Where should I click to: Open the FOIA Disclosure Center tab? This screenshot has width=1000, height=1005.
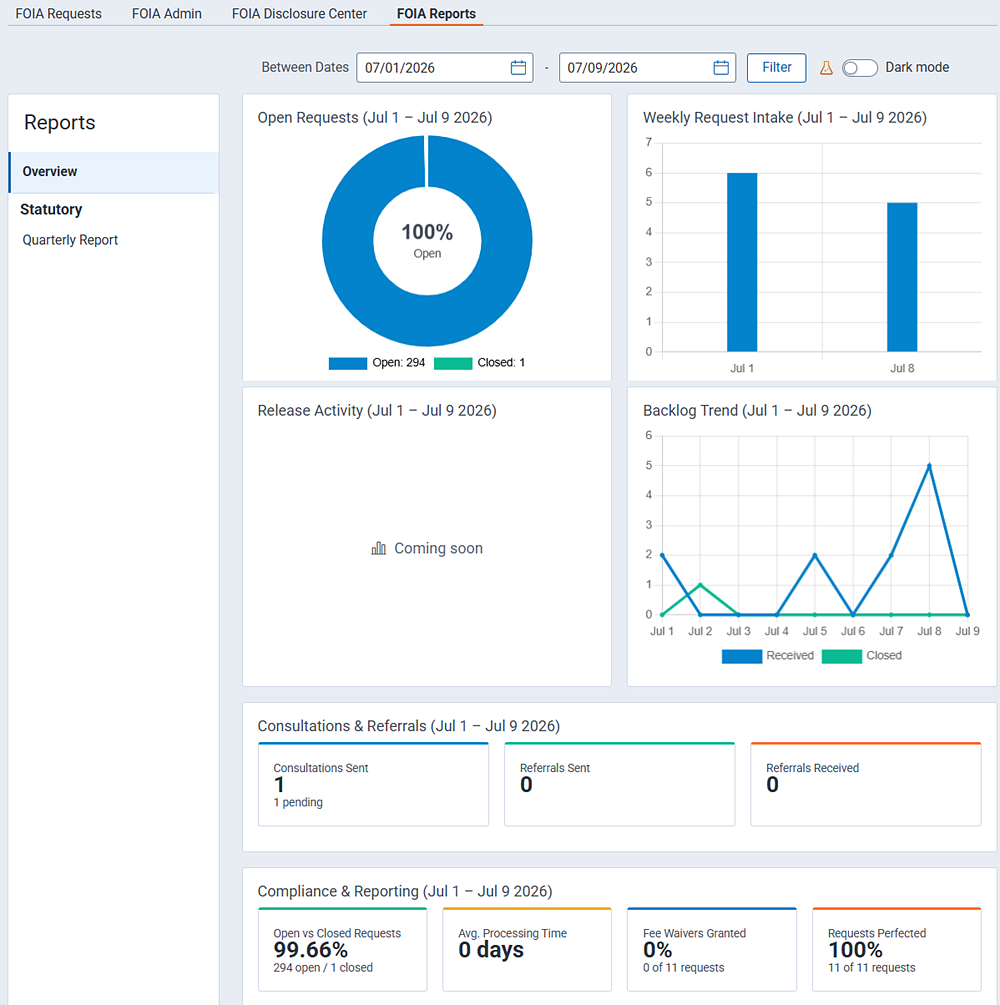[299, 13]
